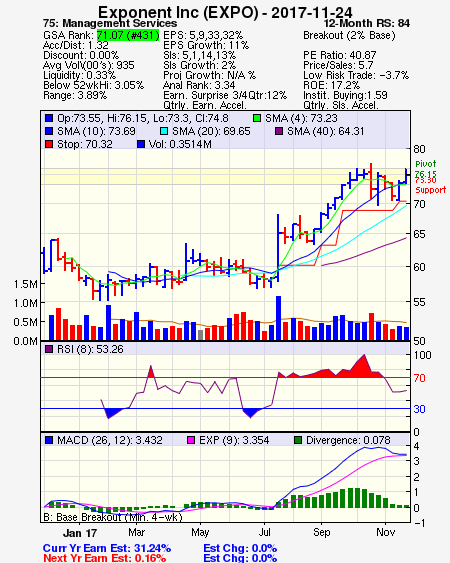This screenshot has width=450, height=563.
Task: Click the green SMA (4) legend swatch
Action: (257, 118)
